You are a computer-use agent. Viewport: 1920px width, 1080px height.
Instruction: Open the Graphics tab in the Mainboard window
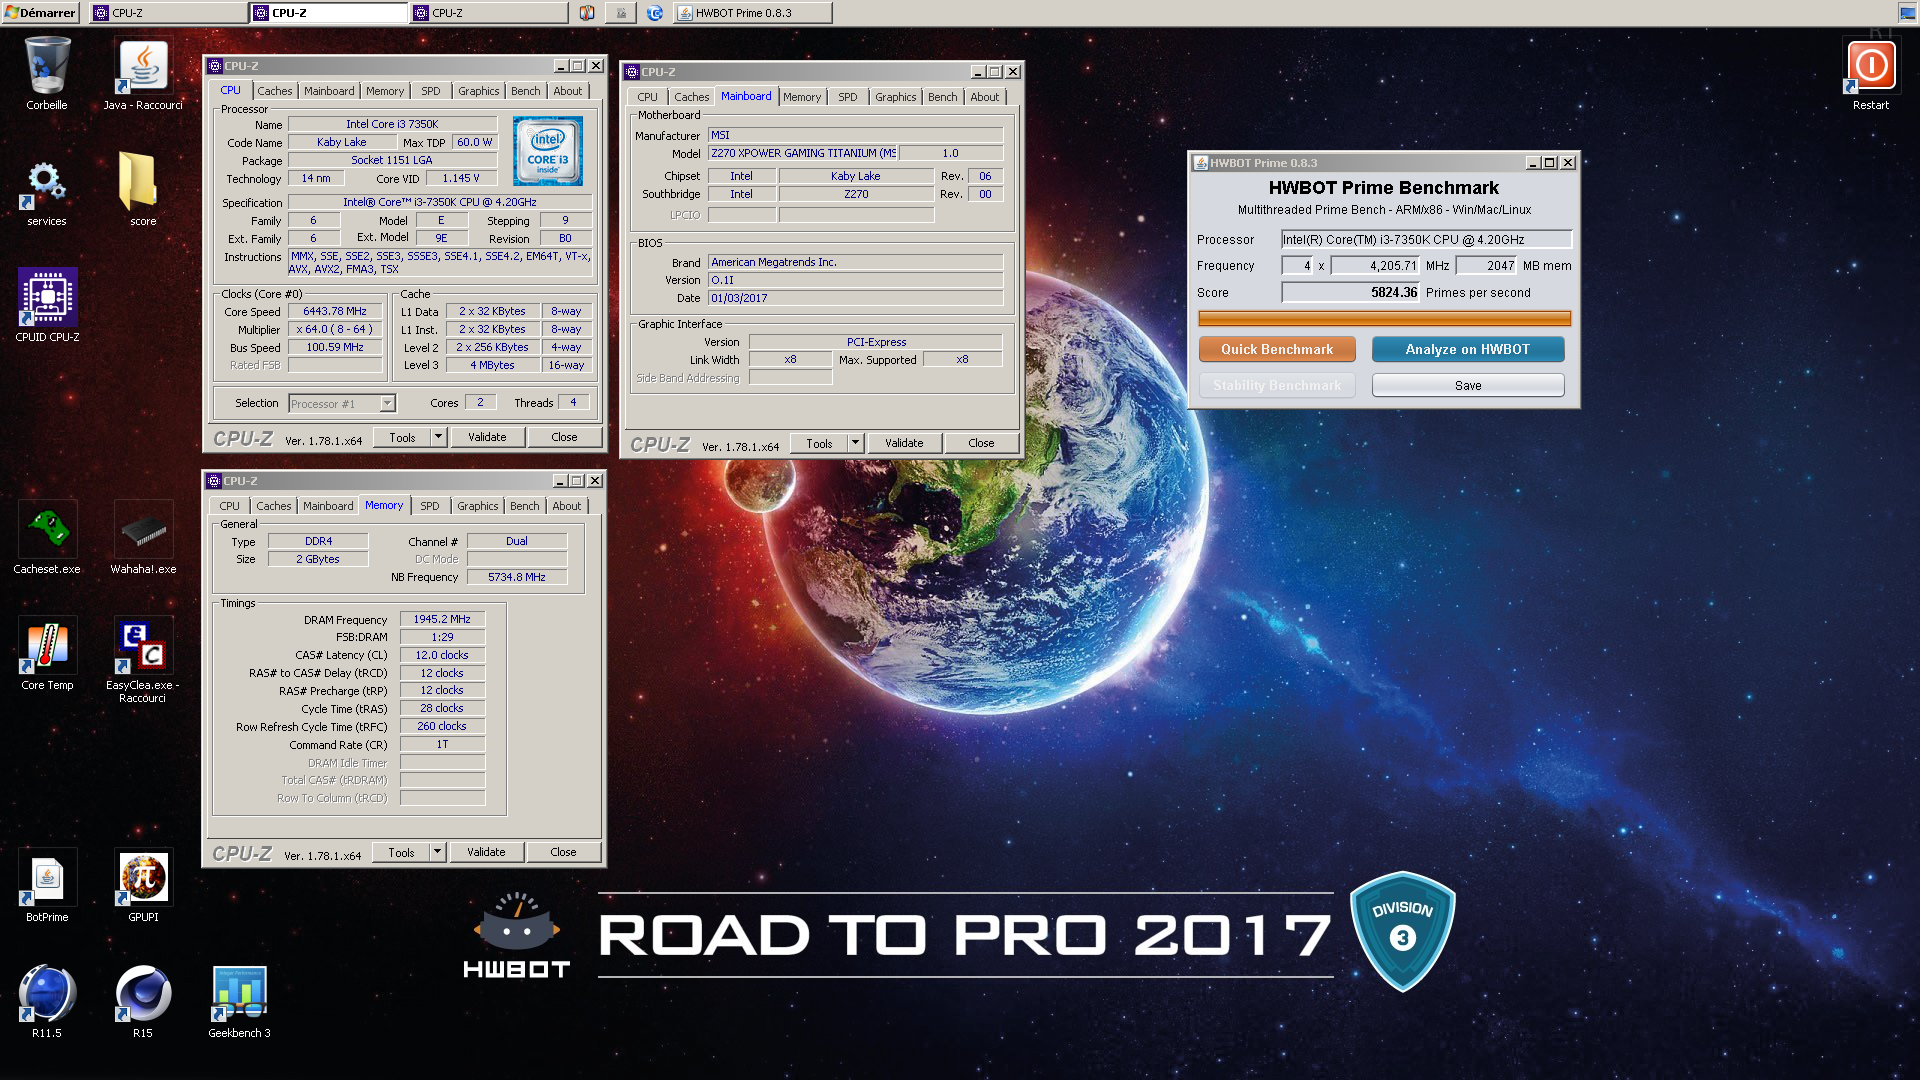coord(895,97)
